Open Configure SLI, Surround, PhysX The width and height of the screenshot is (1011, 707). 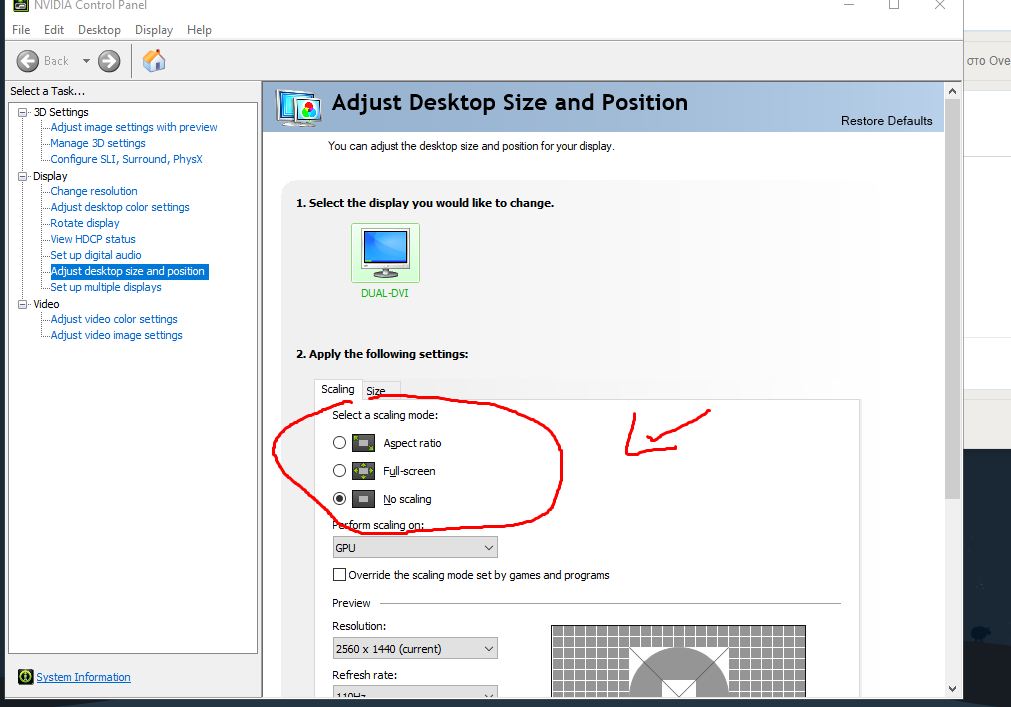tap(126, 159)
